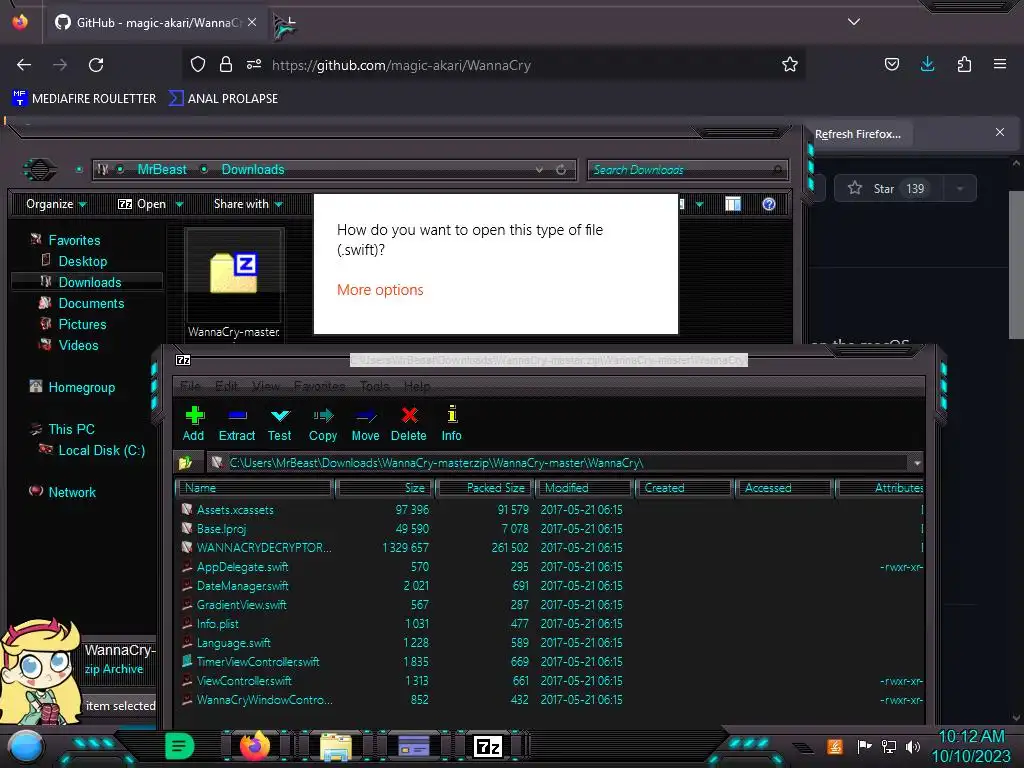Select Documents in the navigation pane
Viewport: 1024px width, 768px height.
91,303
